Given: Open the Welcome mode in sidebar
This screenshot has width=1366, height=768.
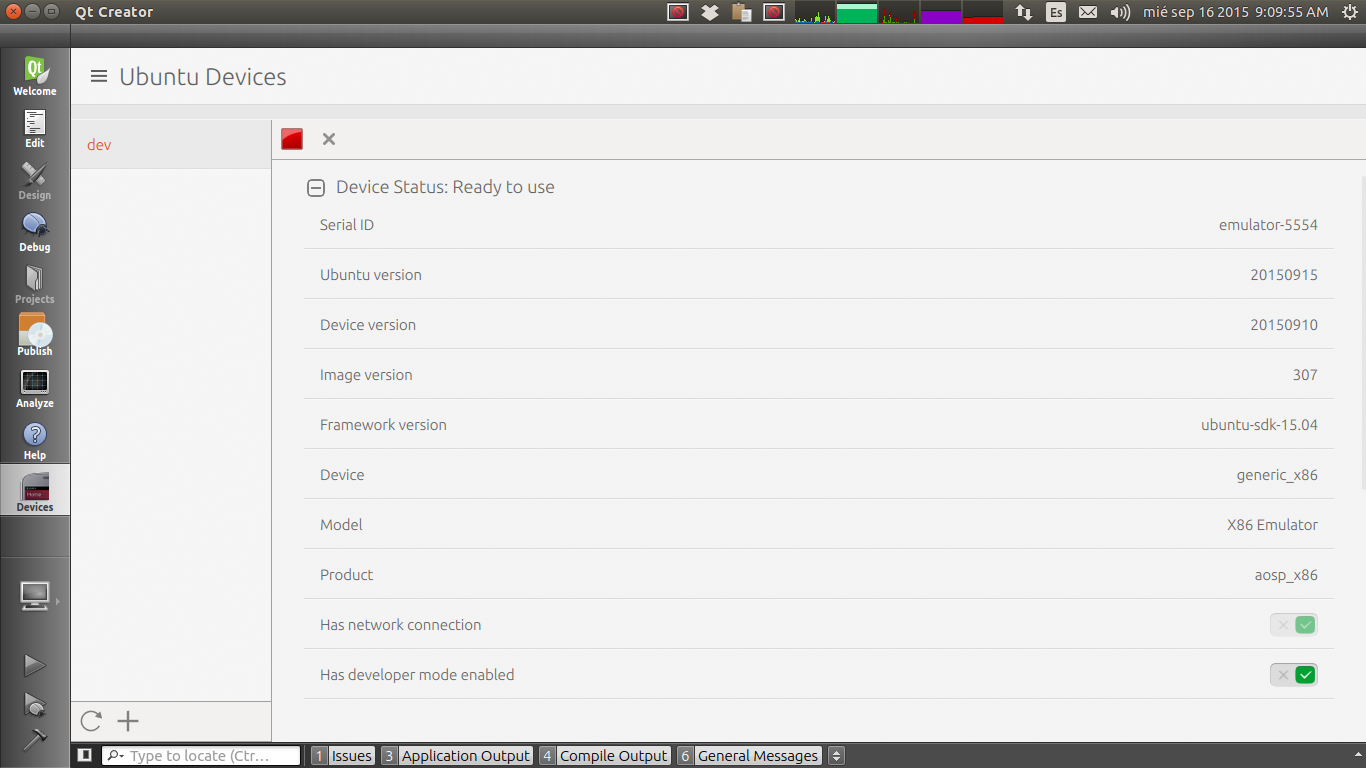Looking at the screenshot, I should click(x=35, y=77).
